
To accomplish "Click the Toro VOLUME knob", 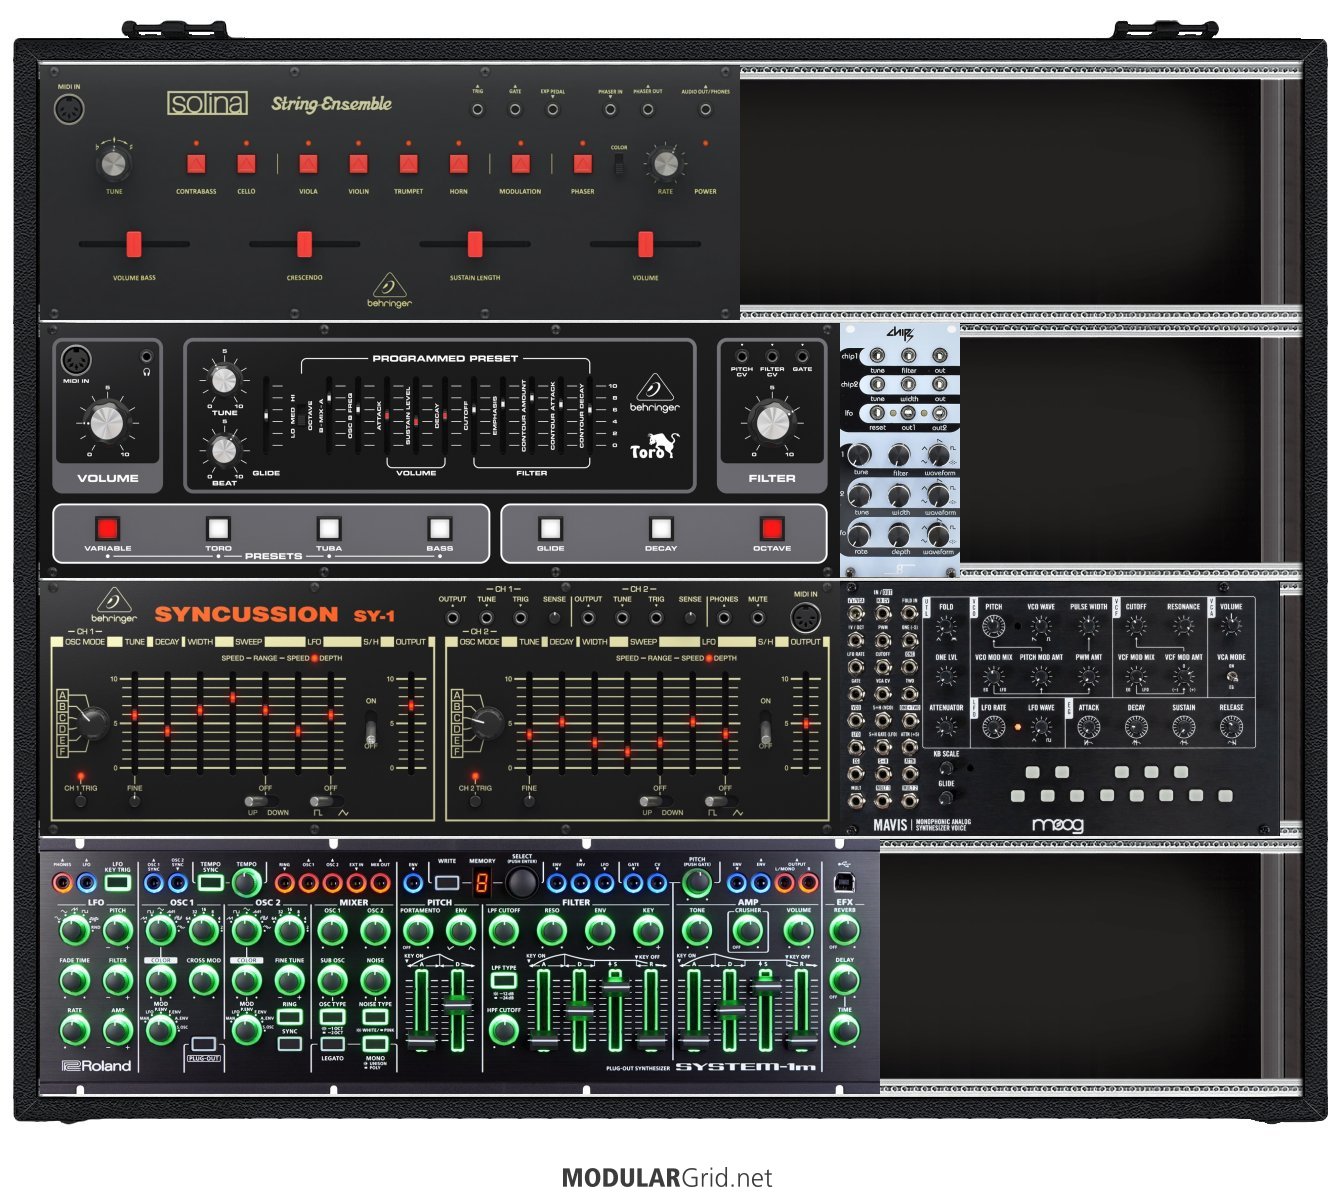I will pos(107,422).
